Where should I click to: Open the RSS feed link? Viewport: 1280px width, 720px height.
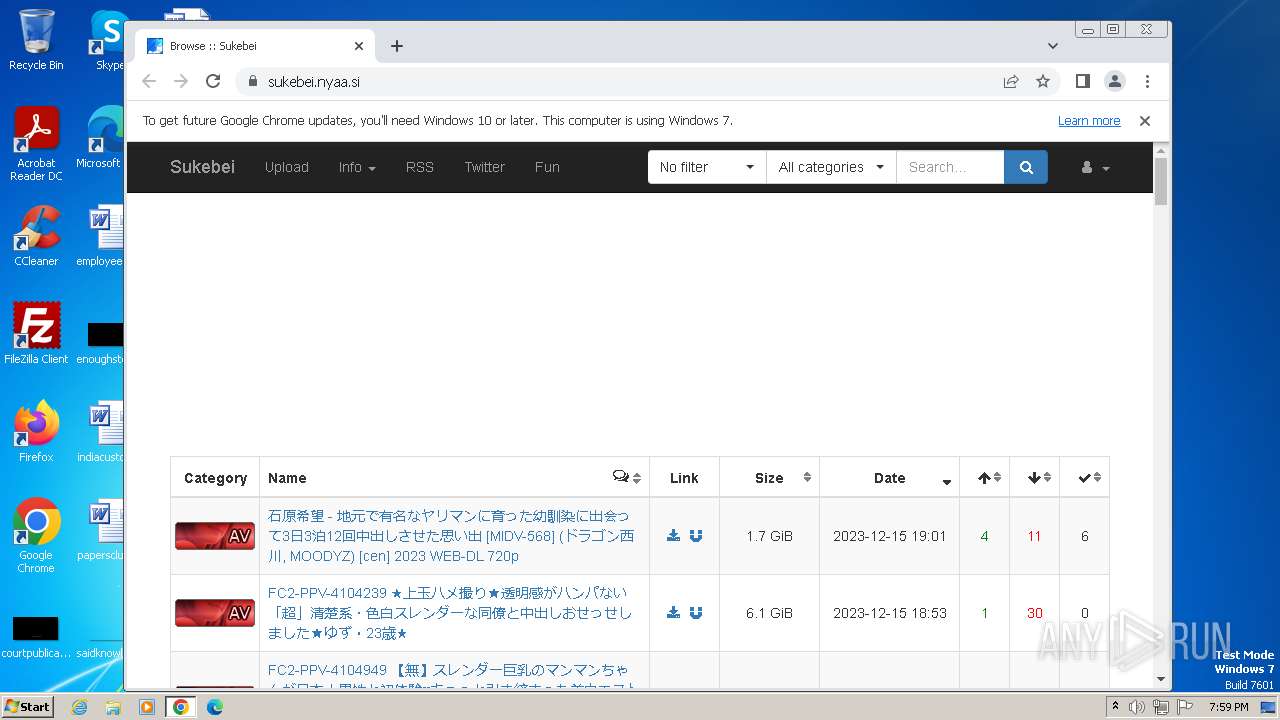click(420, 167)
